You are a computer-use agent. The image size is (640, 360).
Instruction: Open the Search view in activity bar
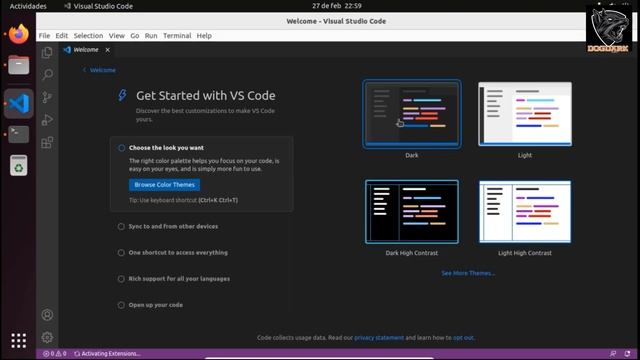47,75
